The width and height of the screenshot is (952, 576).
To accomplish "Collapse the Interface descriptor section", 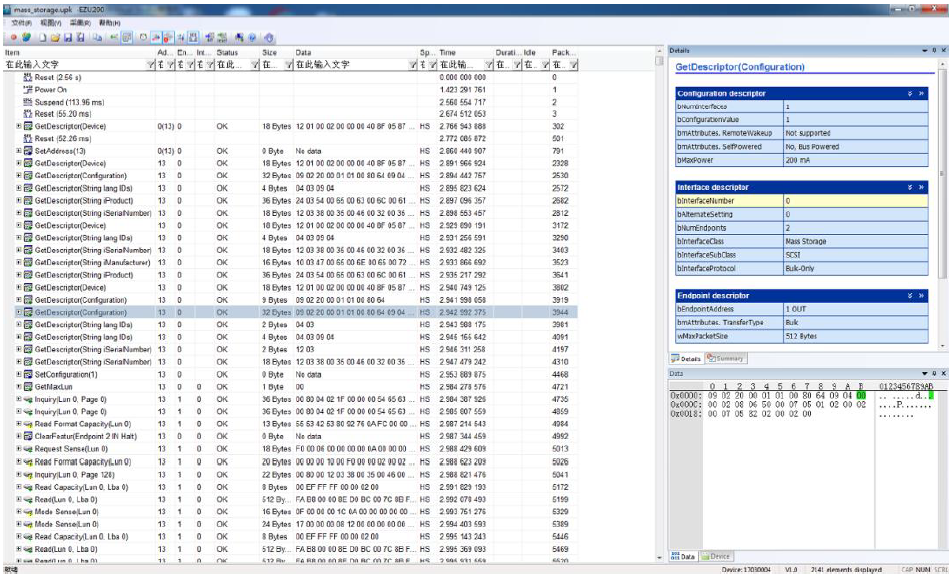I will [x=909, y=187].
